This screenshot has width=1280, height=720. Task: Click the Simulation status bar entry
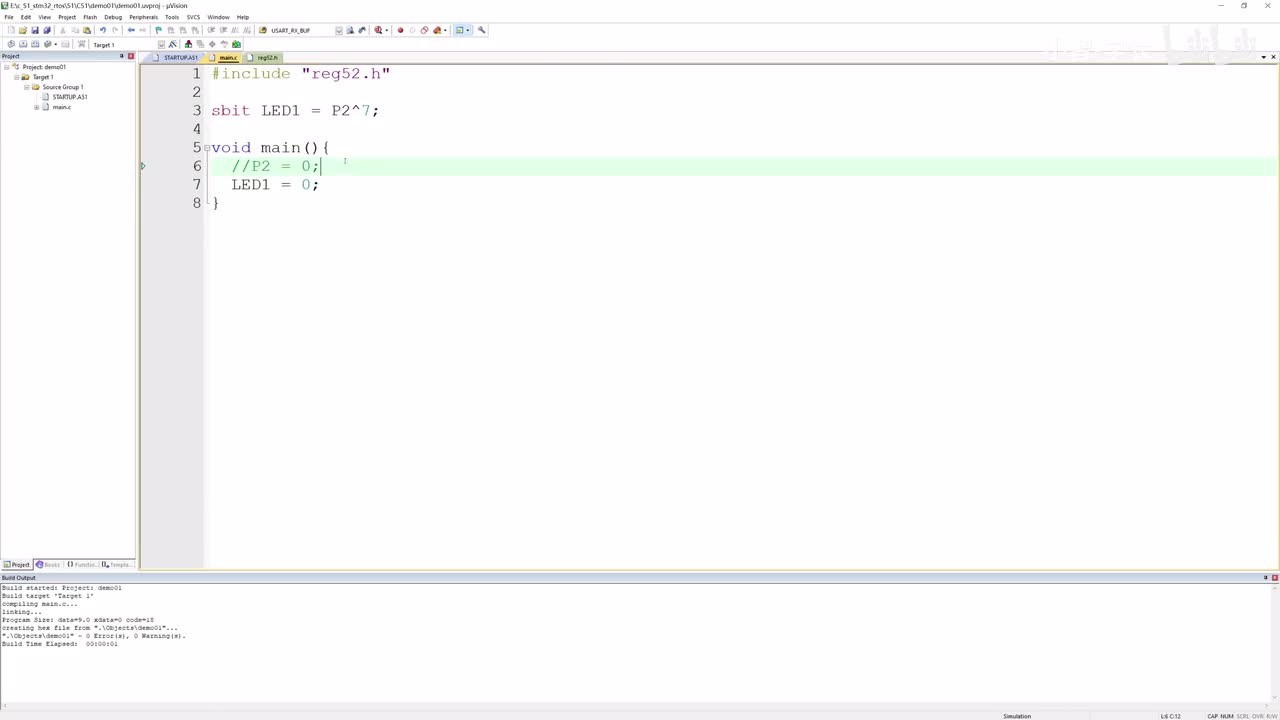coord(1017,716)
